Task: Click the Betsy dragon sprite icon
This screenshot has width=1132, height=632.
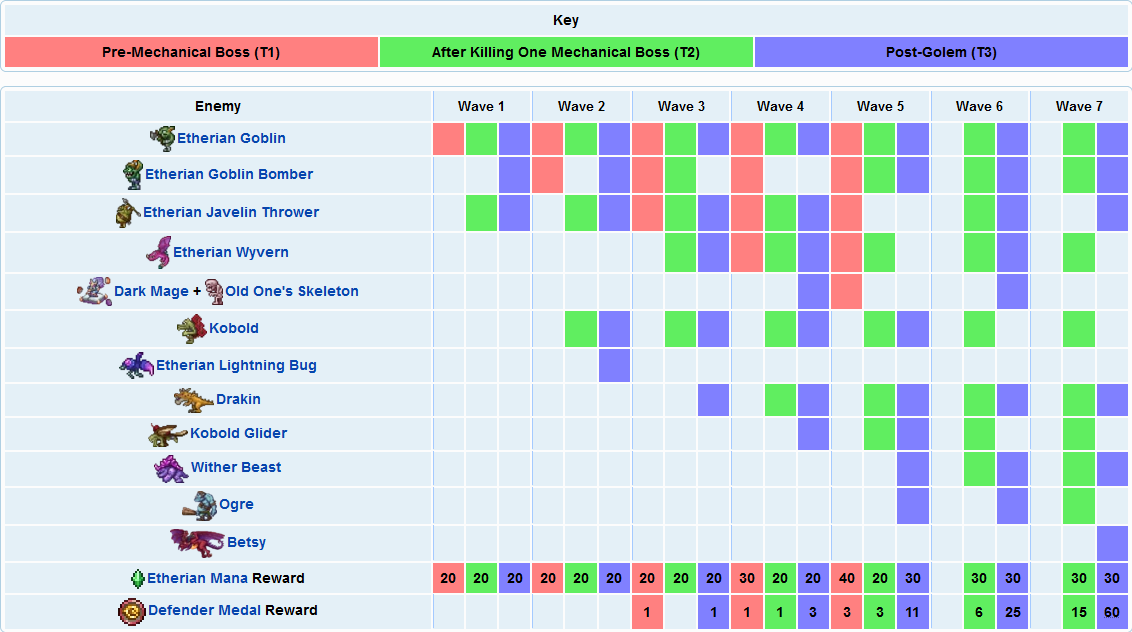Action: [x=197, y=542]
